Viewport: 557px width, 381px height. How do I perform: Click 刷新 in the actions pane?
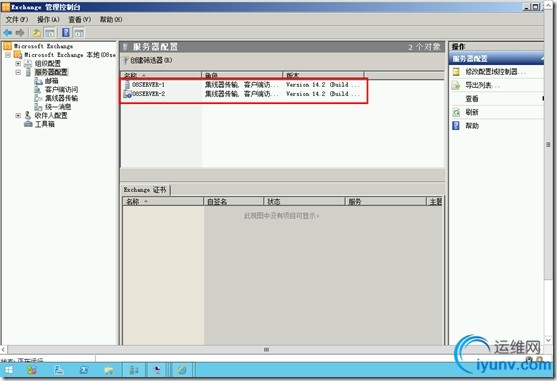[x=472, y=112]
